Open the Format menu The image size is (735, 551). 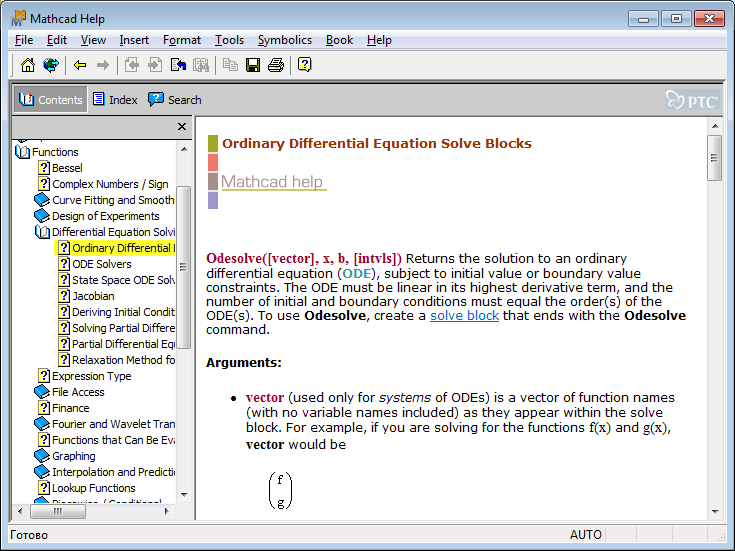click(x=182, y=40)
